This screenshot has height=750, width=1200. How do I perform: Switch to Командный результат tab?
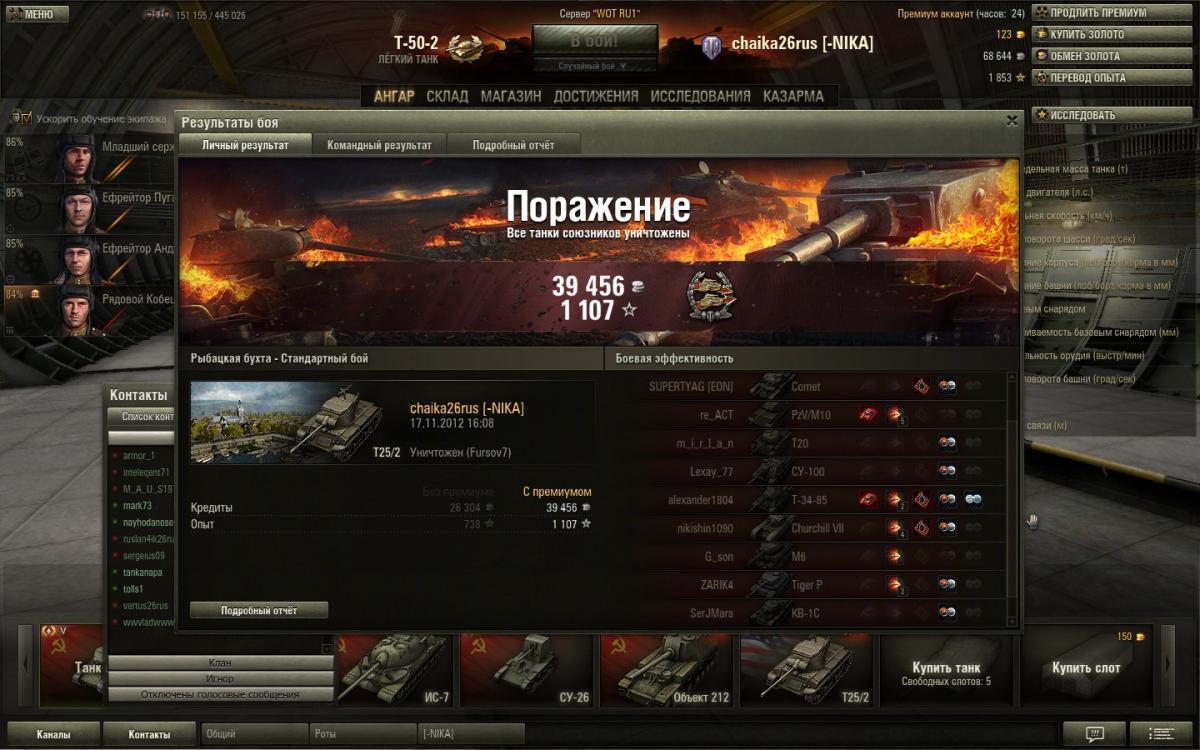379,145
